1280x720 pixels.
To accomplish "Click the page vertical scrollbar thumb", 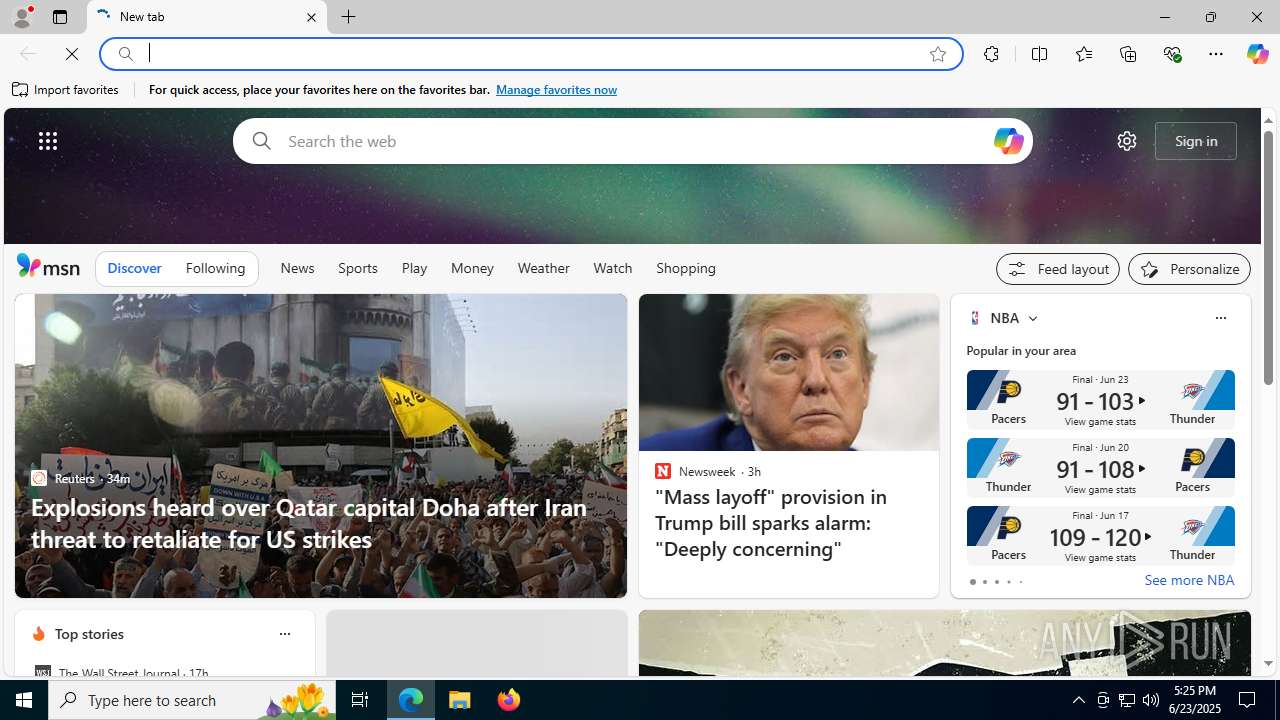I will pos(1268,258).
